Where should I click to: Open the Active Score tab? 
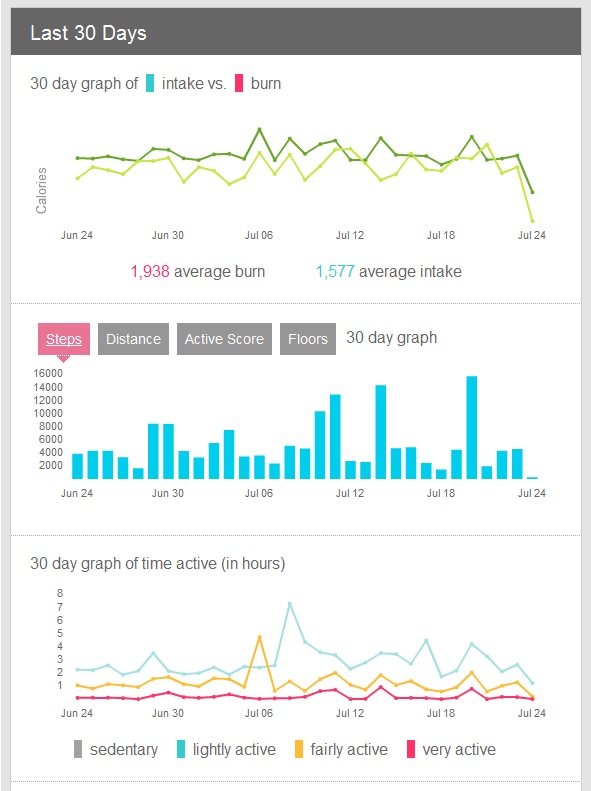[224, 339]
